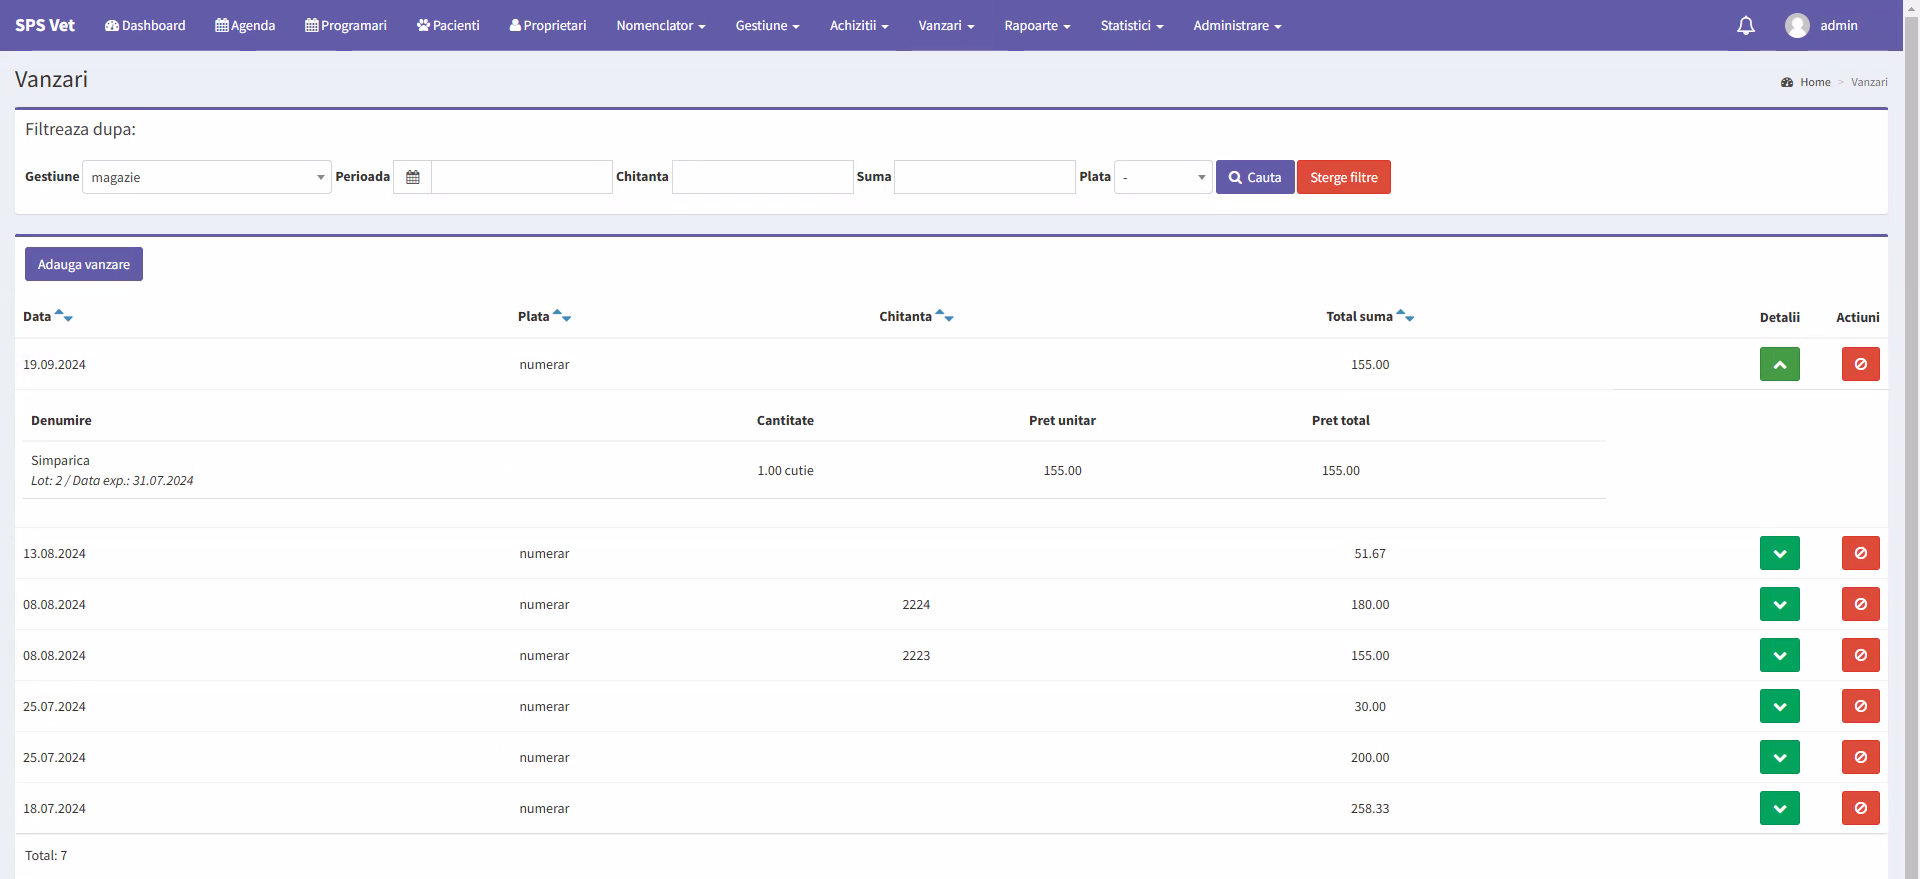Click the notifications bell icon
This screenshot has width=1920, height=879.
click(x=1745, y=26)
